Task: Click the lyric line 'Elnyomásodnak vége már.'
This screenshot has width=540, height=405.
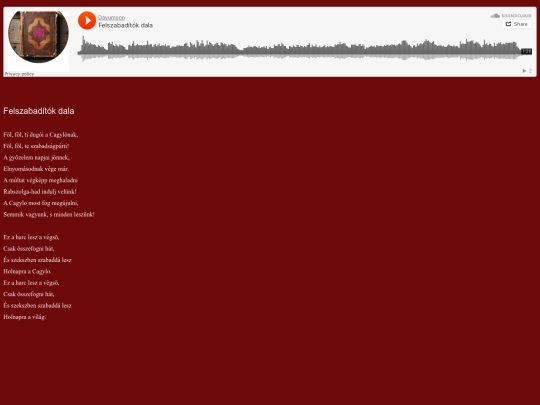Action: (x=36, y=169)
